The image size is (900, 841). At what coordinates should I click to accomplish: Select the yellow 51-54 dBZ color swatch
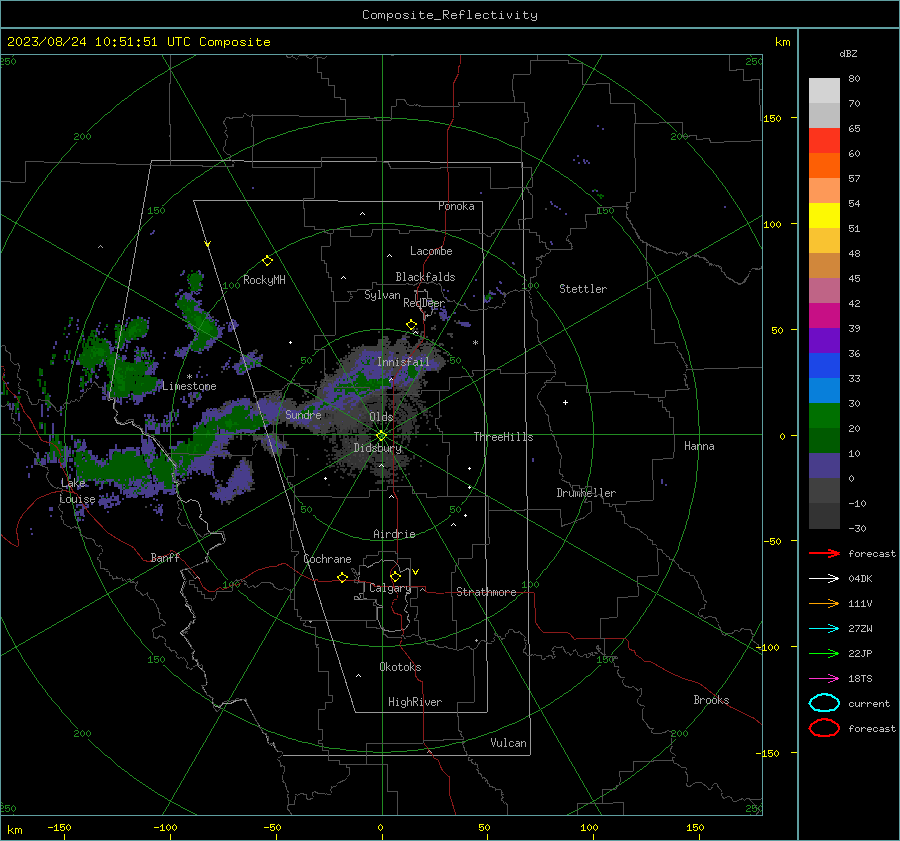(x=824, y=215)
